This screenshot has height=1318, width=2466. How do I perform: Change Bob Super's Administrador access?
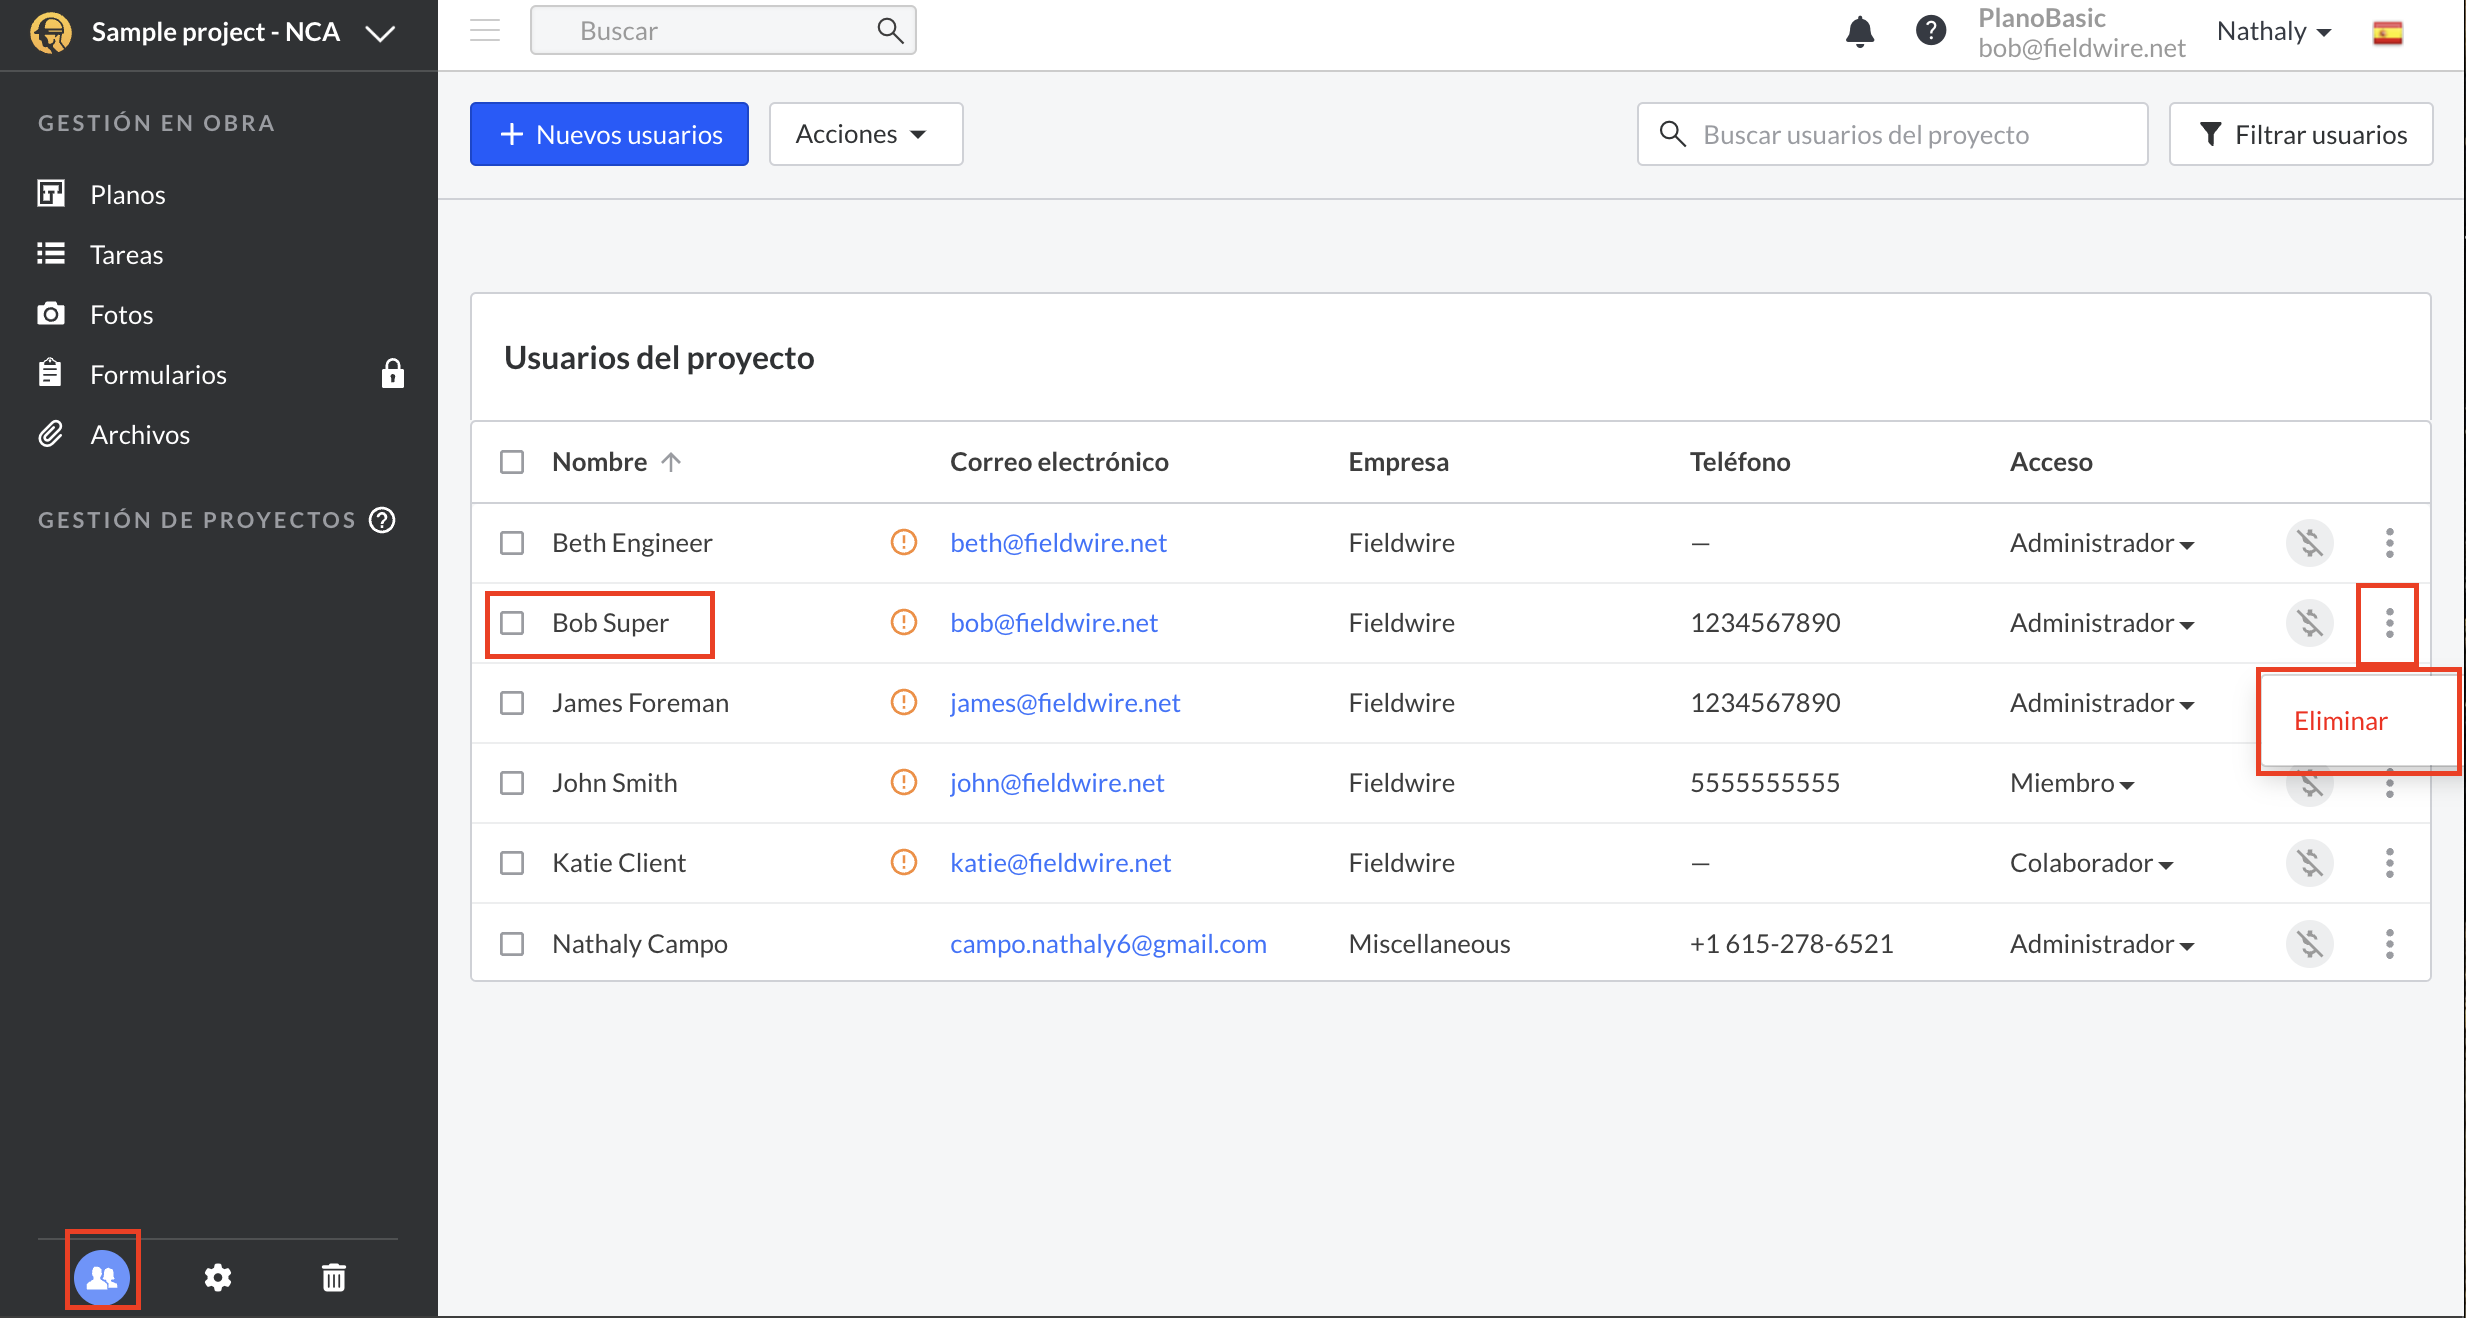point(2102,623)
